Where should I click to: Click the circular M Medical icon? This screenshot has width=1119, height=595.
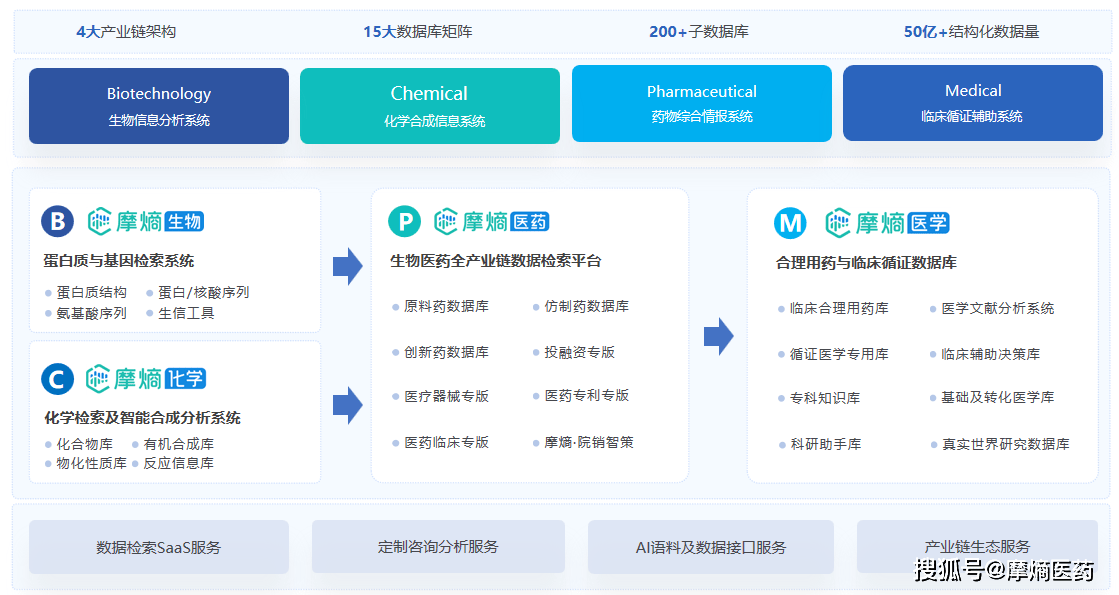tap(790, 223)
